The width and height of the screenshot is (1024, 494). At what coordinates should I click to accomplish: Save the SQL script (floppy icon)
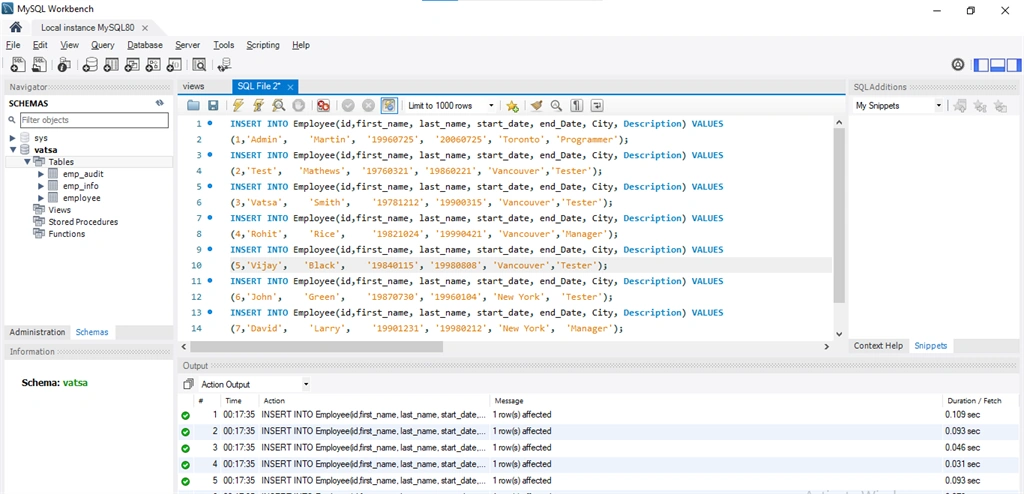click(x=213, y=105)
